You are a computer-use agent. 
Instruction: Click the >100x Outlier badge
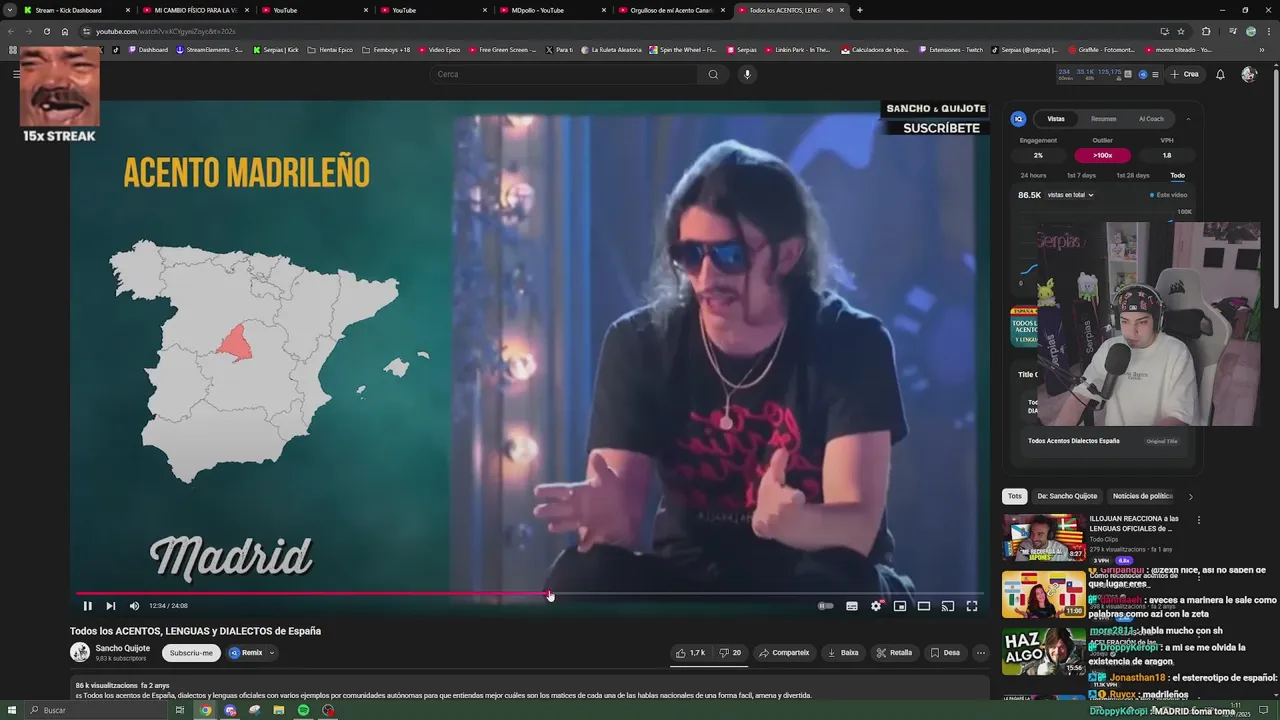pyautogui.click(x=1102, y=155)
